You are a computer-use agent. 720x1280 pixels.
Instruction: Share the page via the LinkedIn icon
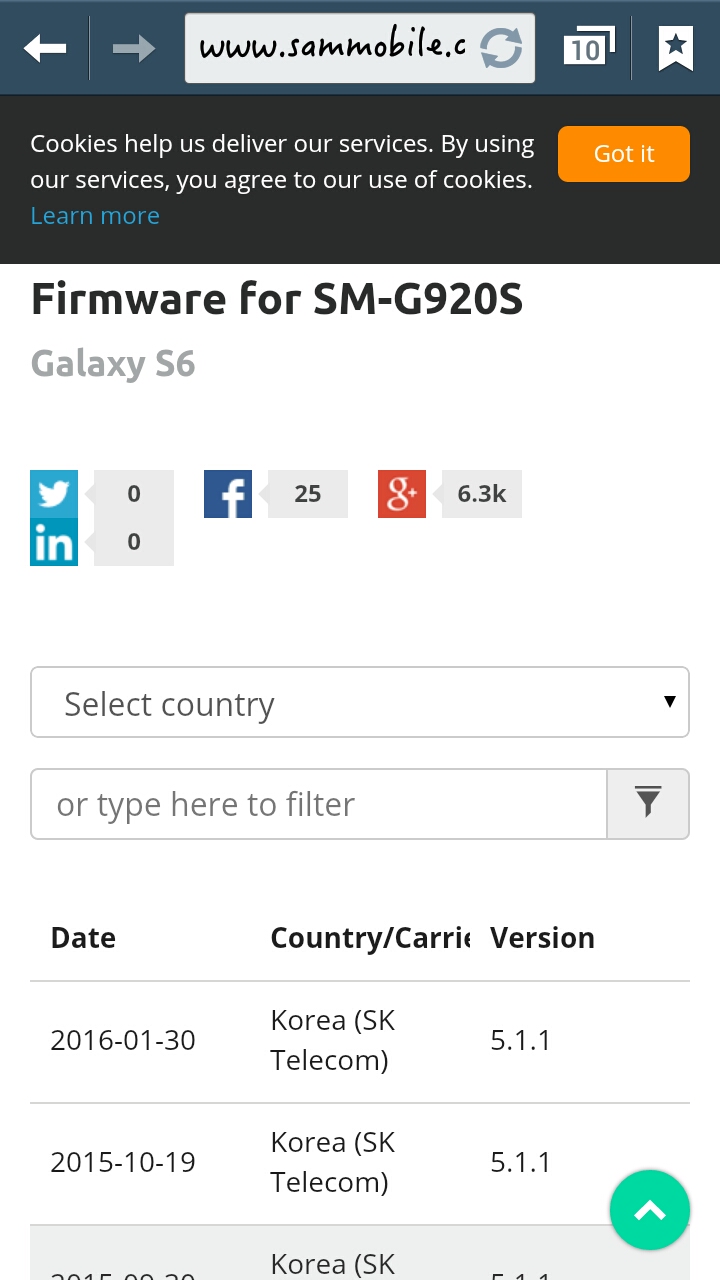54,542
